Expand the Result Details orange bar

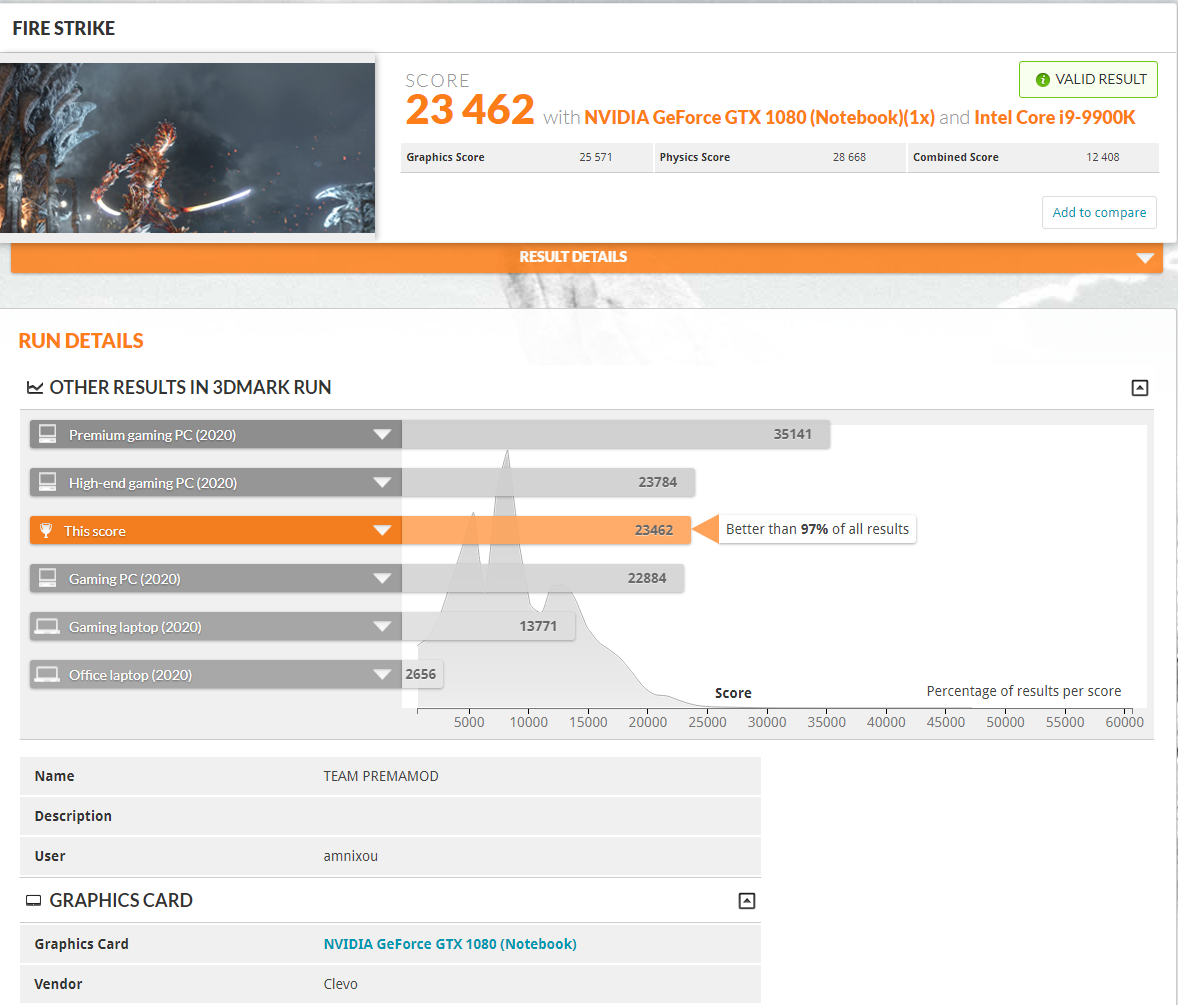pos(587,257)
